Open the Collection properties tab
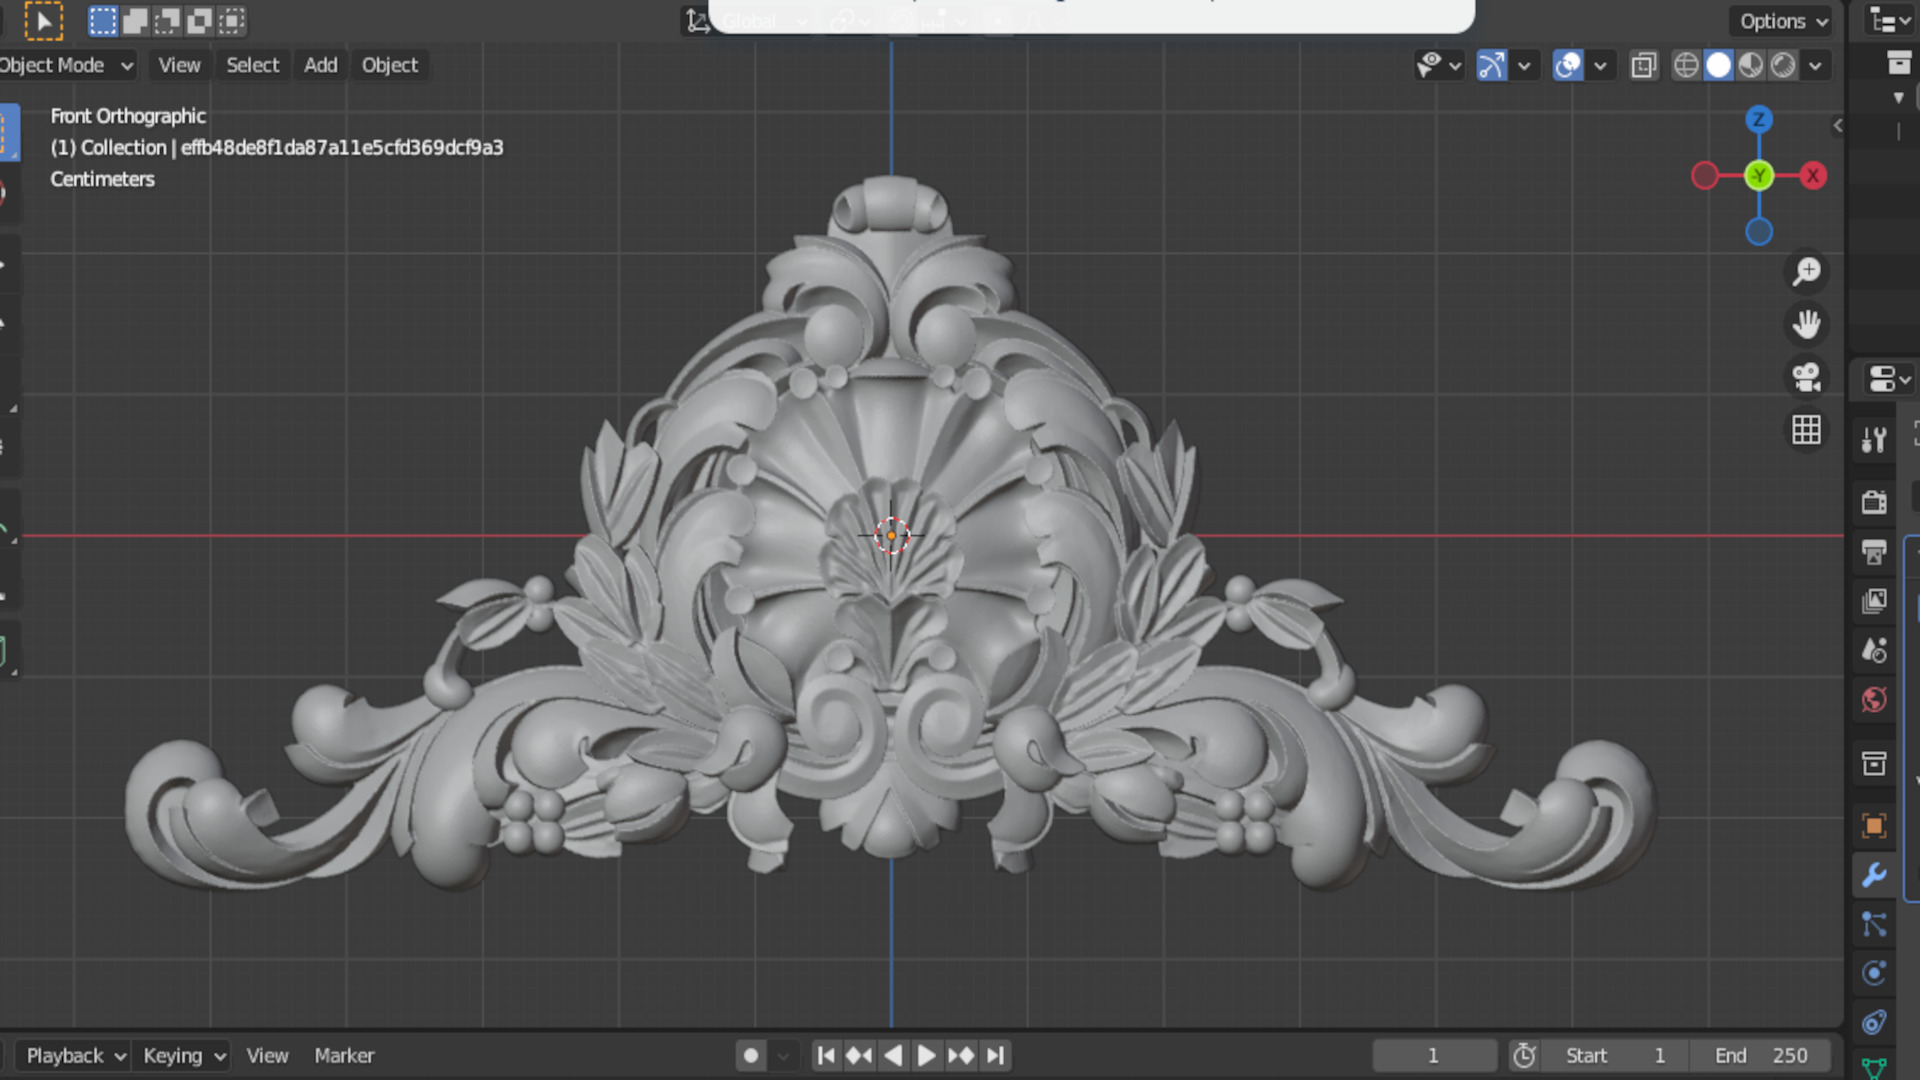 [1874, 764]
